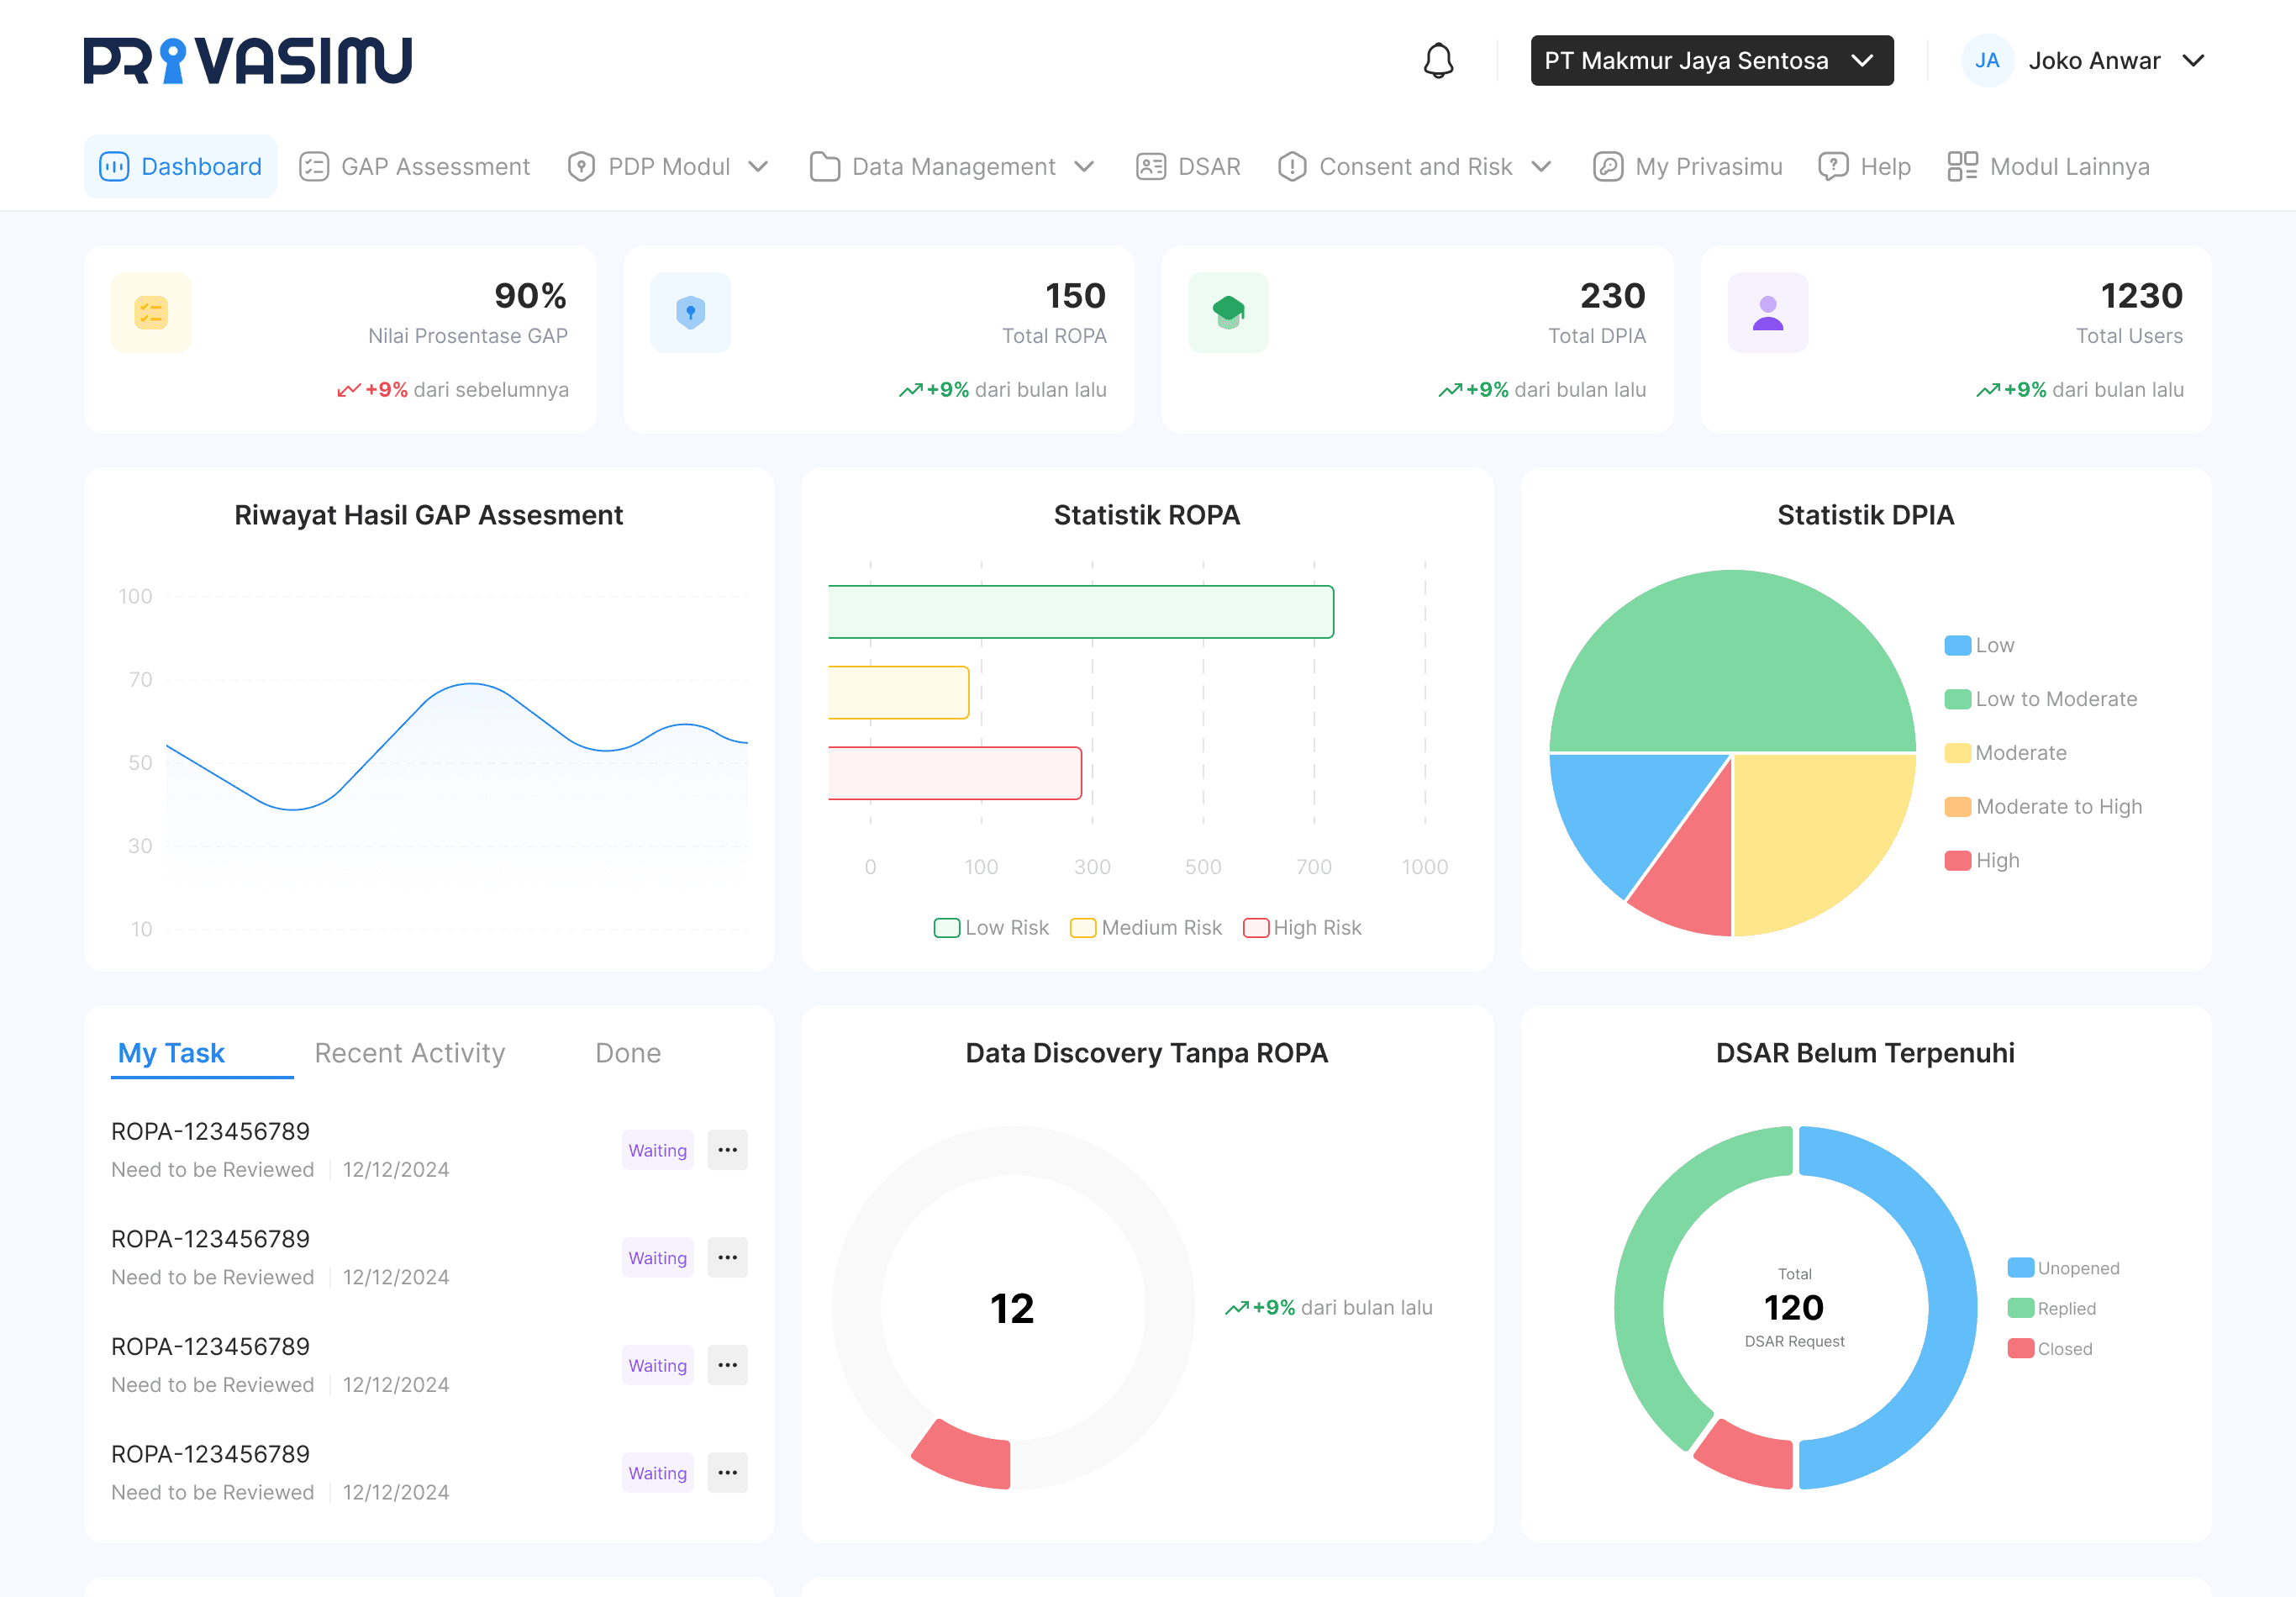Screen dimensions: 2296x1597
Task: Click the DSAR module icon
Action: (x=1151, y=166)
